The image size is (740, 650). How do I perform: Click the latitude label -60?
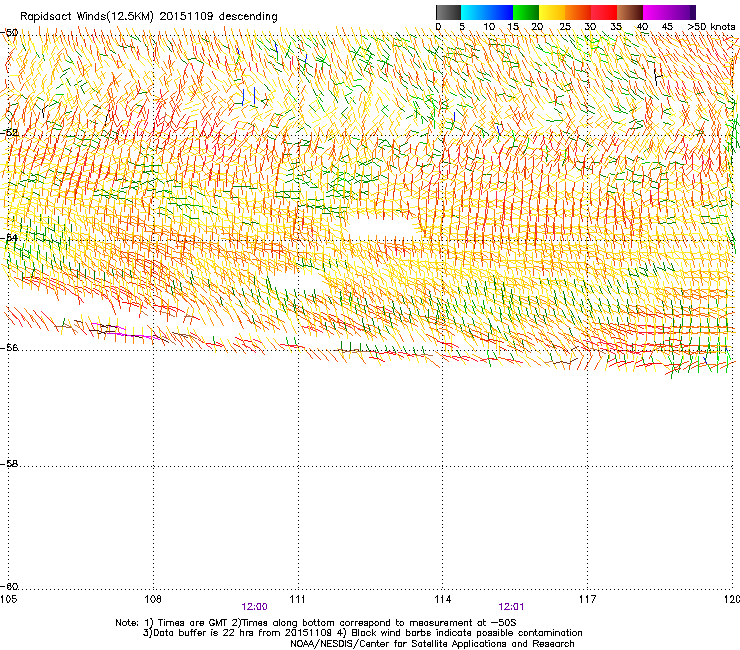[9, 587]
